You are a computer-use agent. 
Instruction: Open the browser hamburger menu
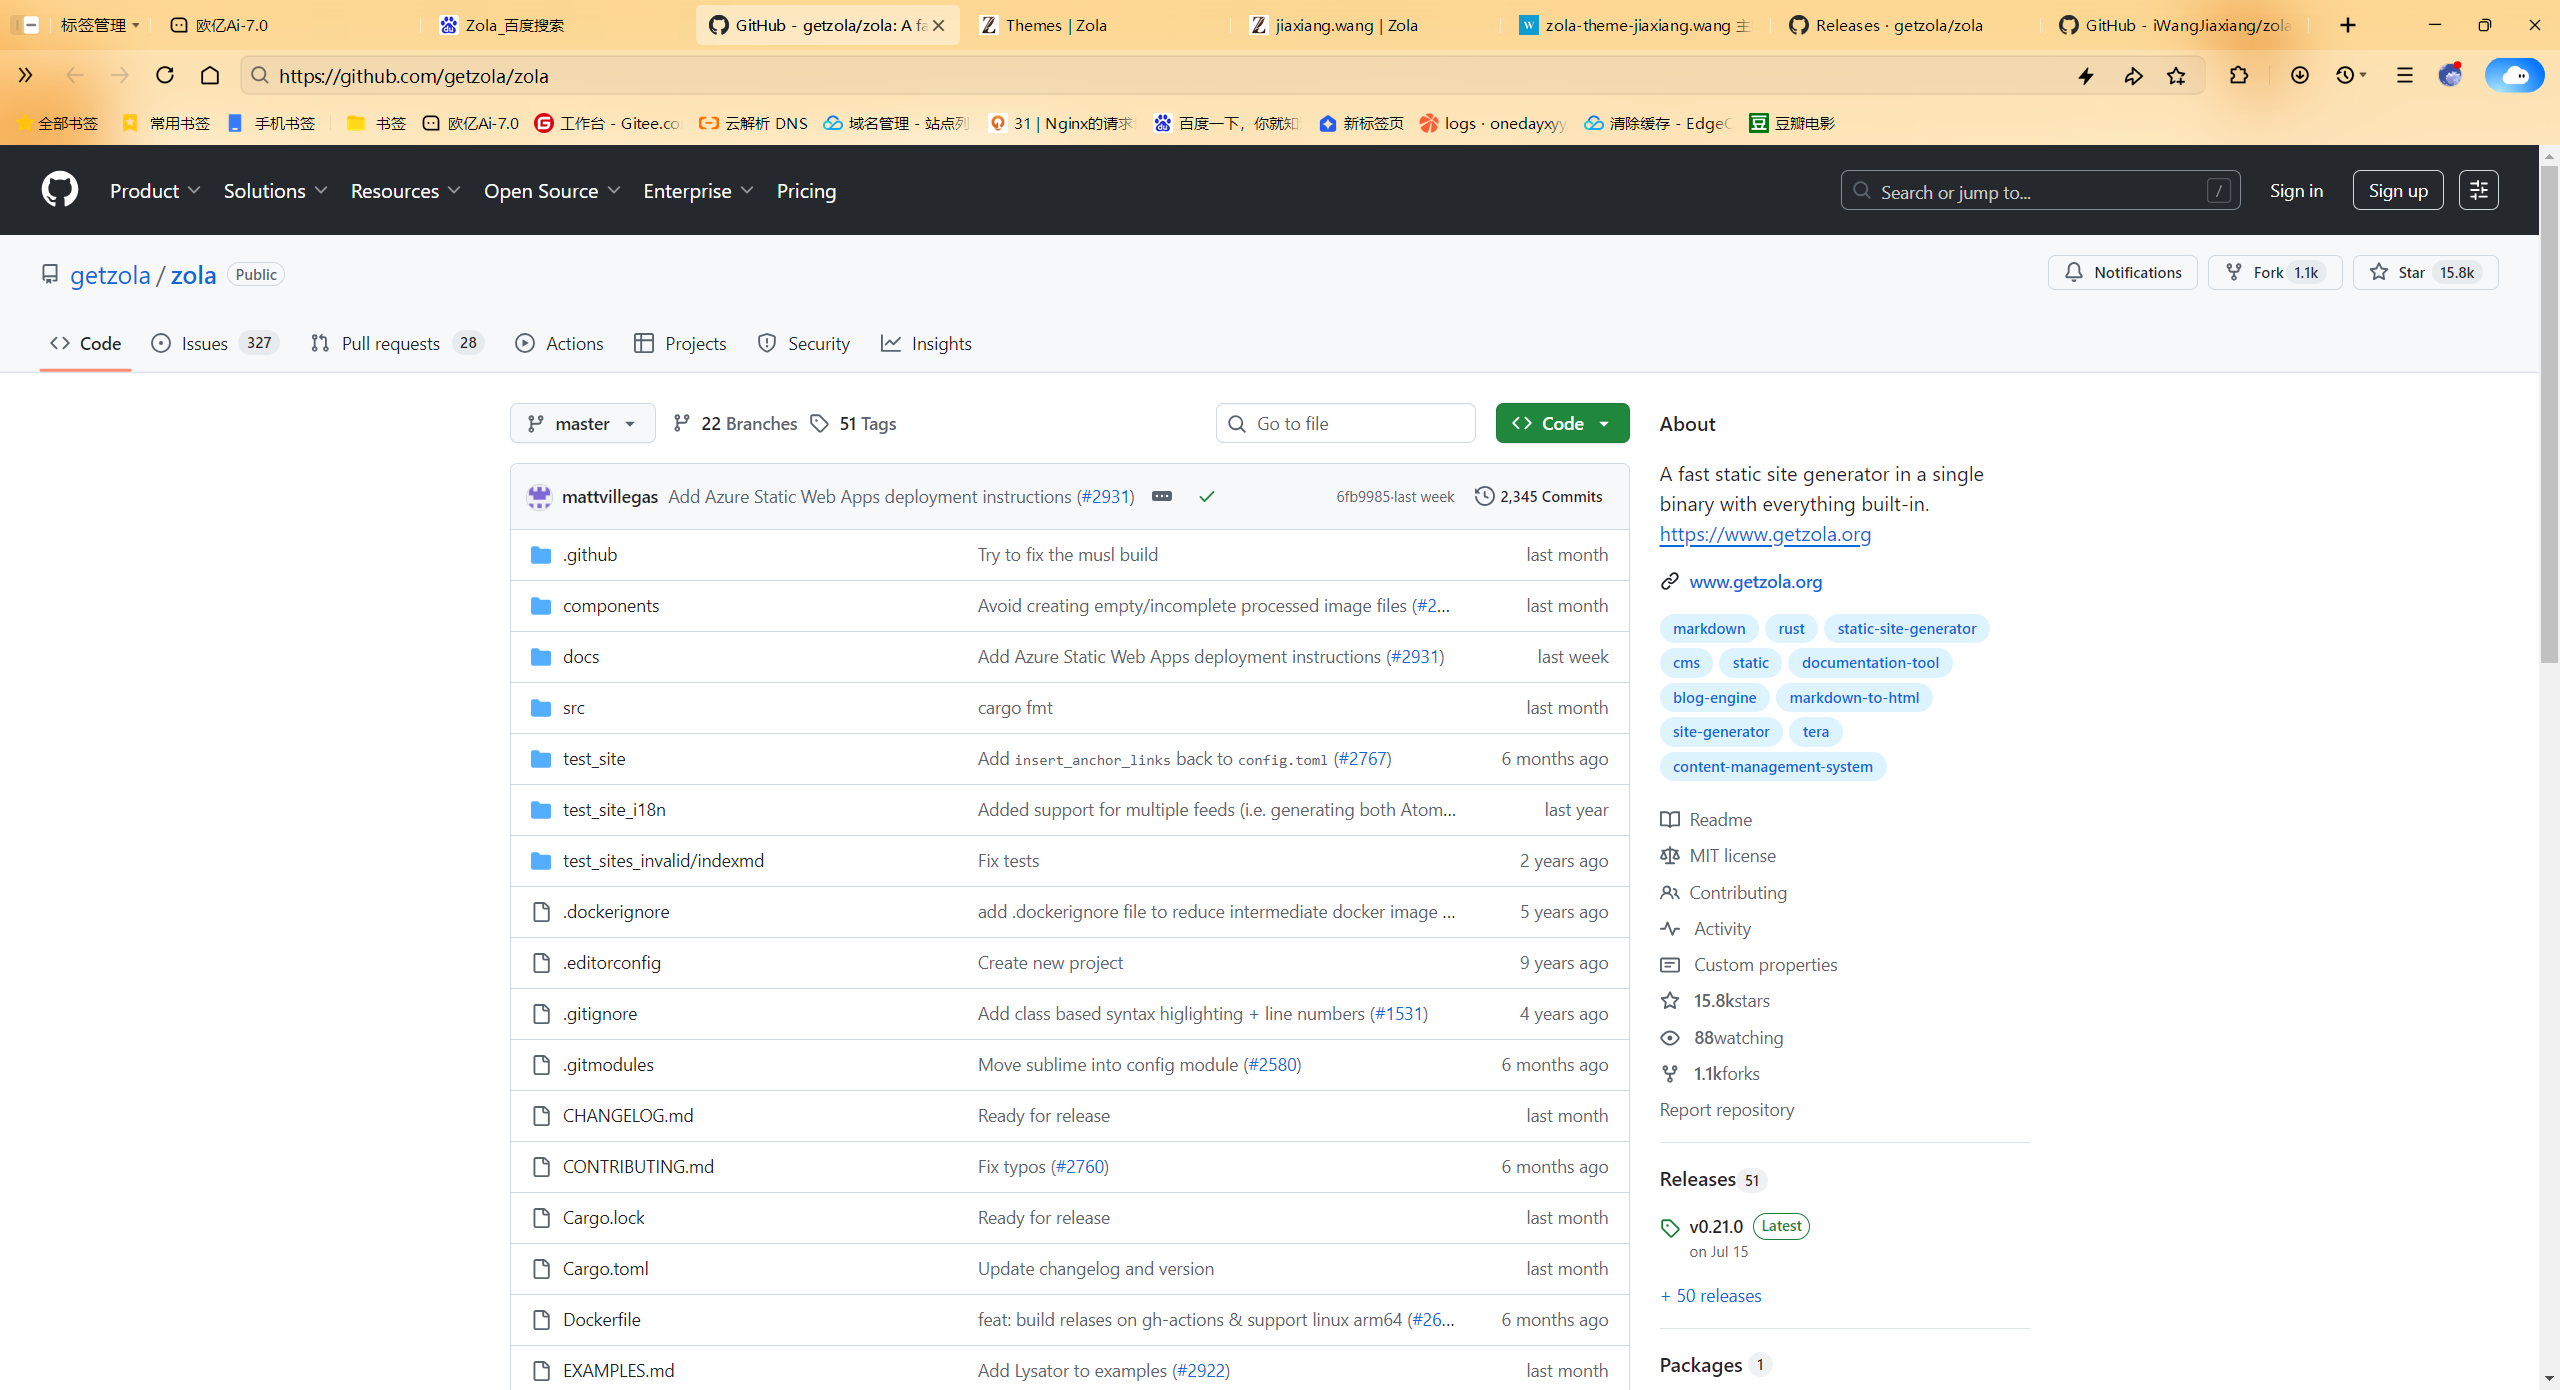pos(2405,76)
